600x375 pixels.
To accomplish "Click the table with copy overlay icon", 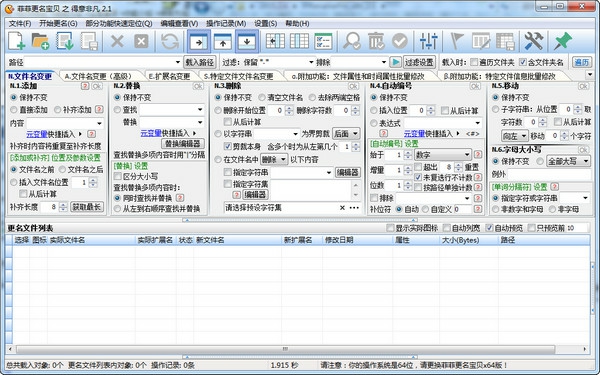I will [x=505, y=41].
